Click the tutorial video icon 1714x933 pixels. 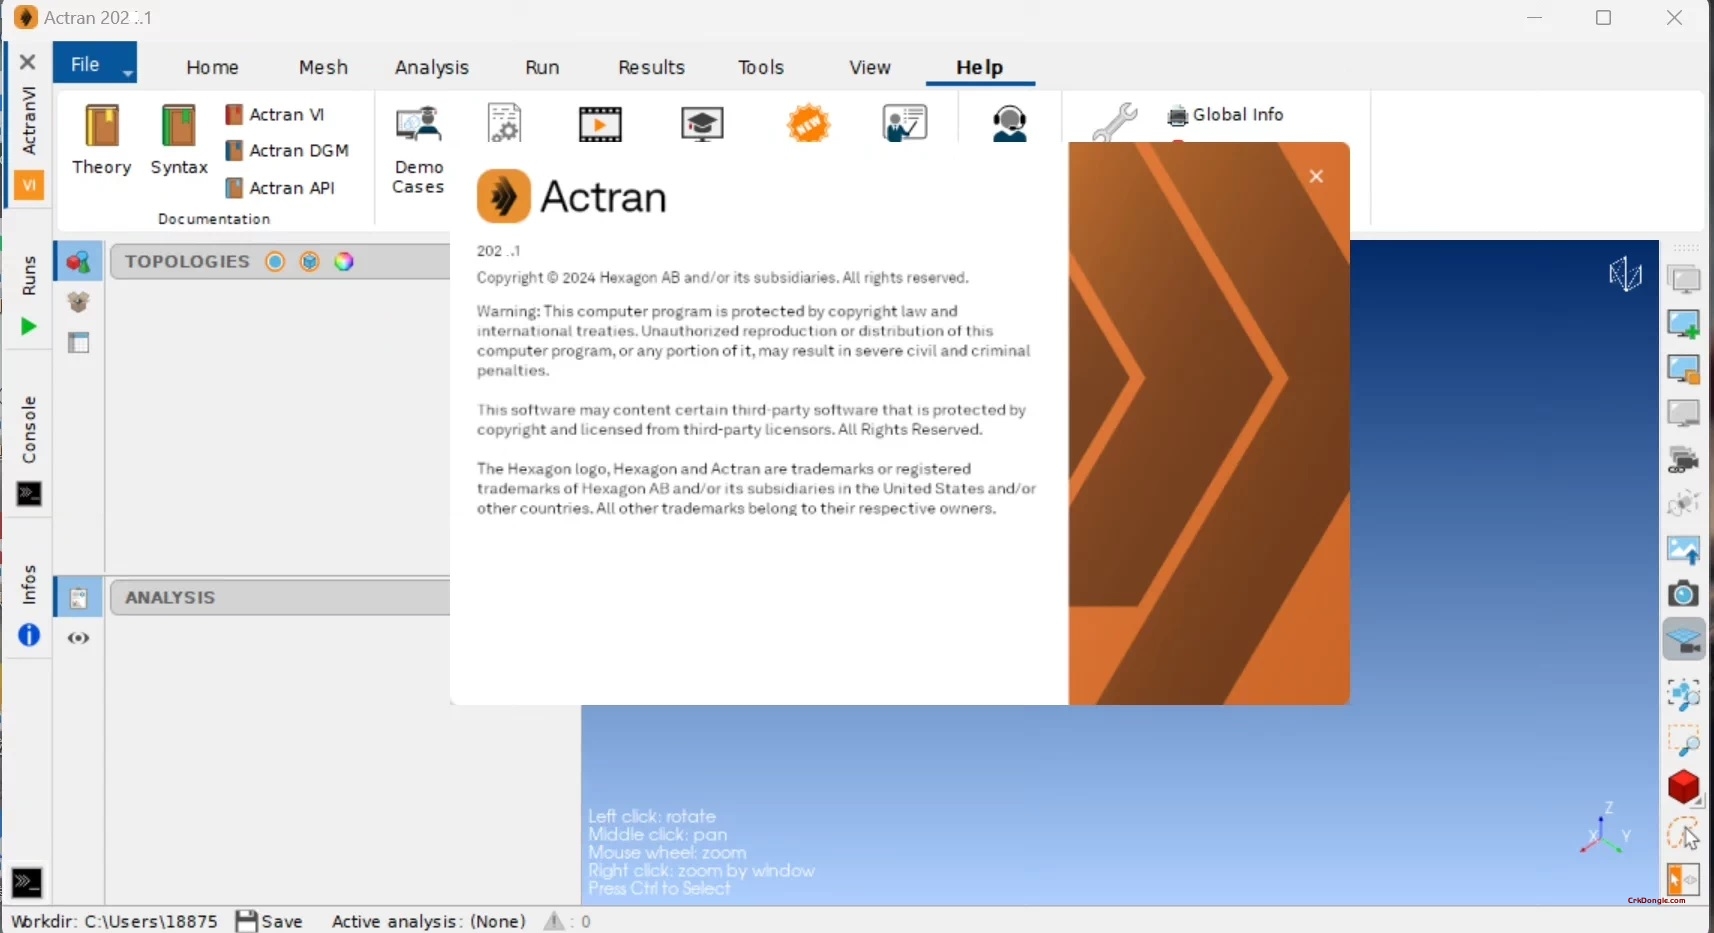tap(599, 123)
